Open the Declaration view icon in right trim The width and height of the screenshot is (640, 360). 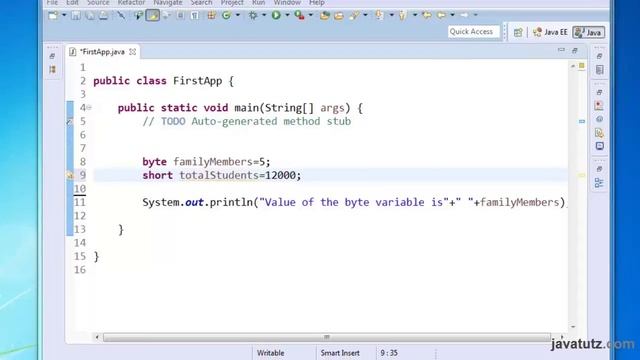coord(599,133)
